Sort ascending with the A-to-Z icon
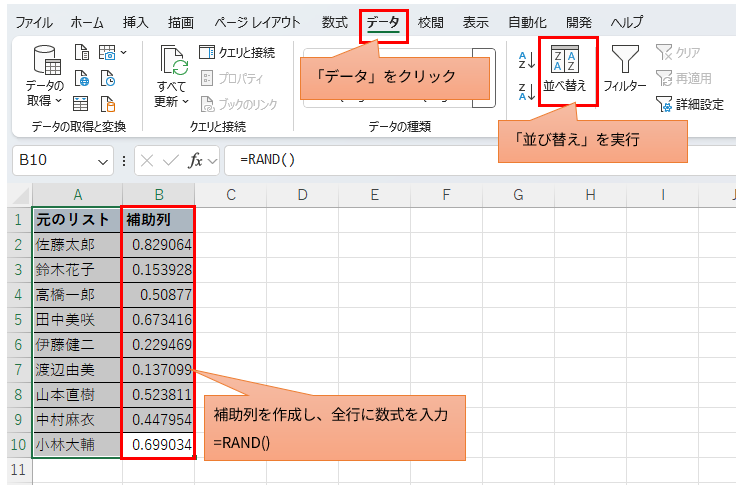740x496 pixels. coord(526,60)
